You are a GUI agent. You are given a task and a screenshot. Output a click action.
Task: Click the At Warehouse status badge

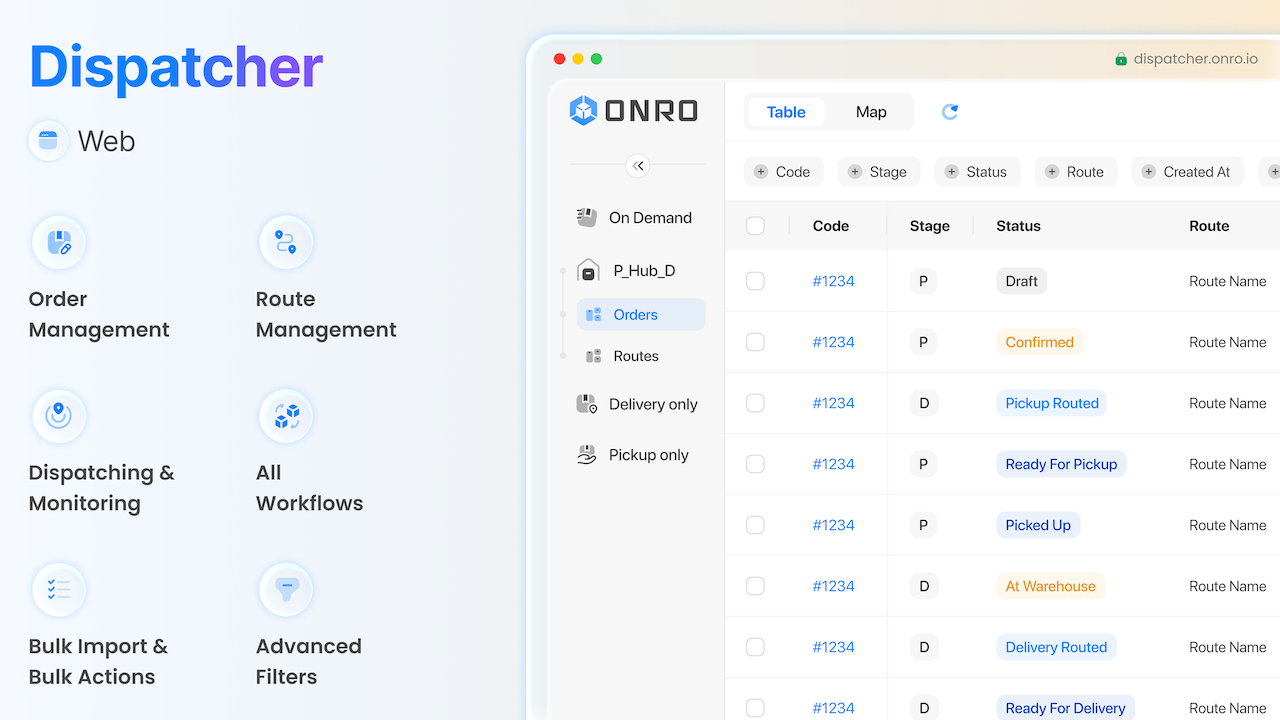[1050, 586]
